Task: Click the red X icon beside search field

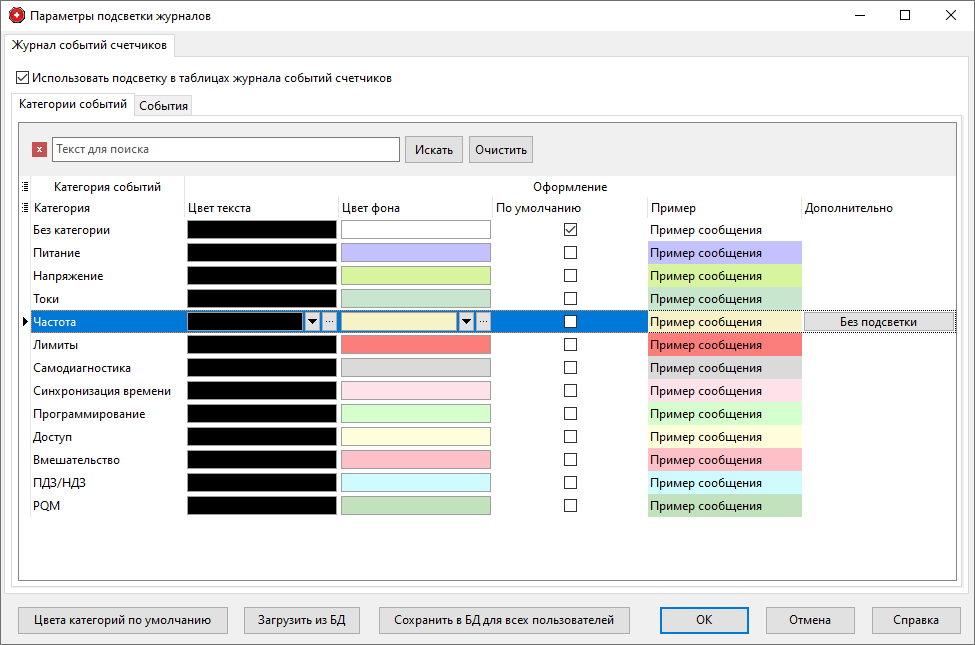Action: 39,150
